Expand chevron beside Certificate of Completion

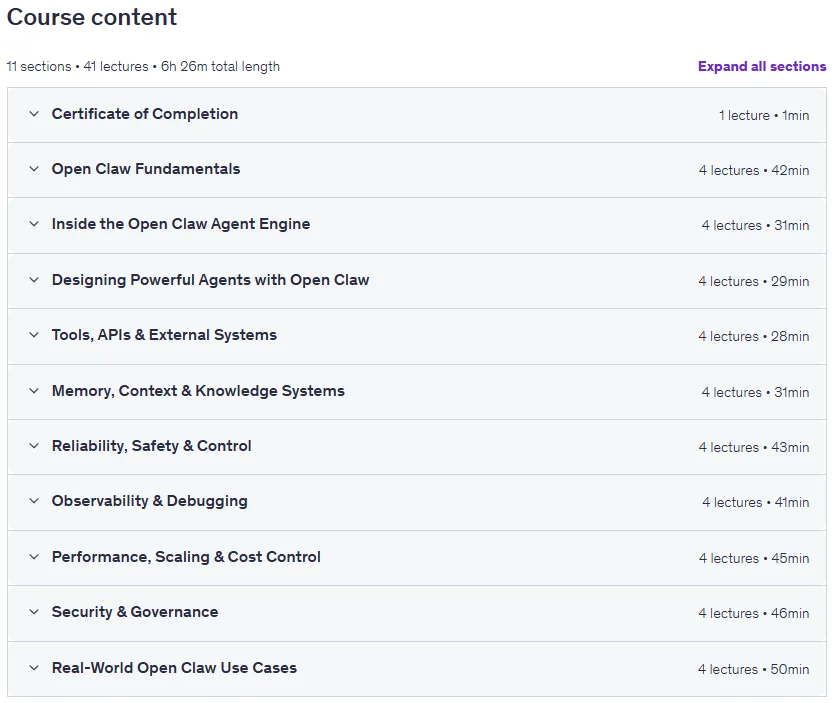coord(34,114)
